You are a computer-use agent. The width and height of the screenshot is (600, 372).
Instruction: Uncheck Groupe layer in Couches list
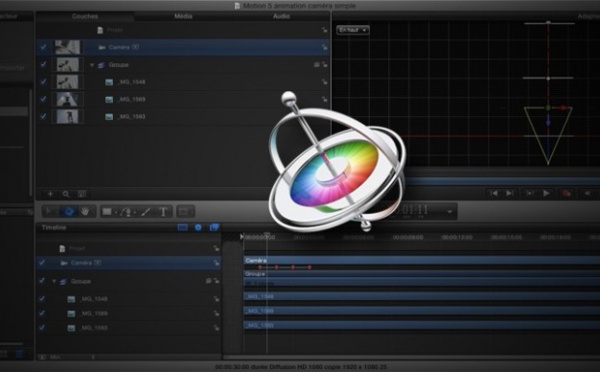pos(43,64)
